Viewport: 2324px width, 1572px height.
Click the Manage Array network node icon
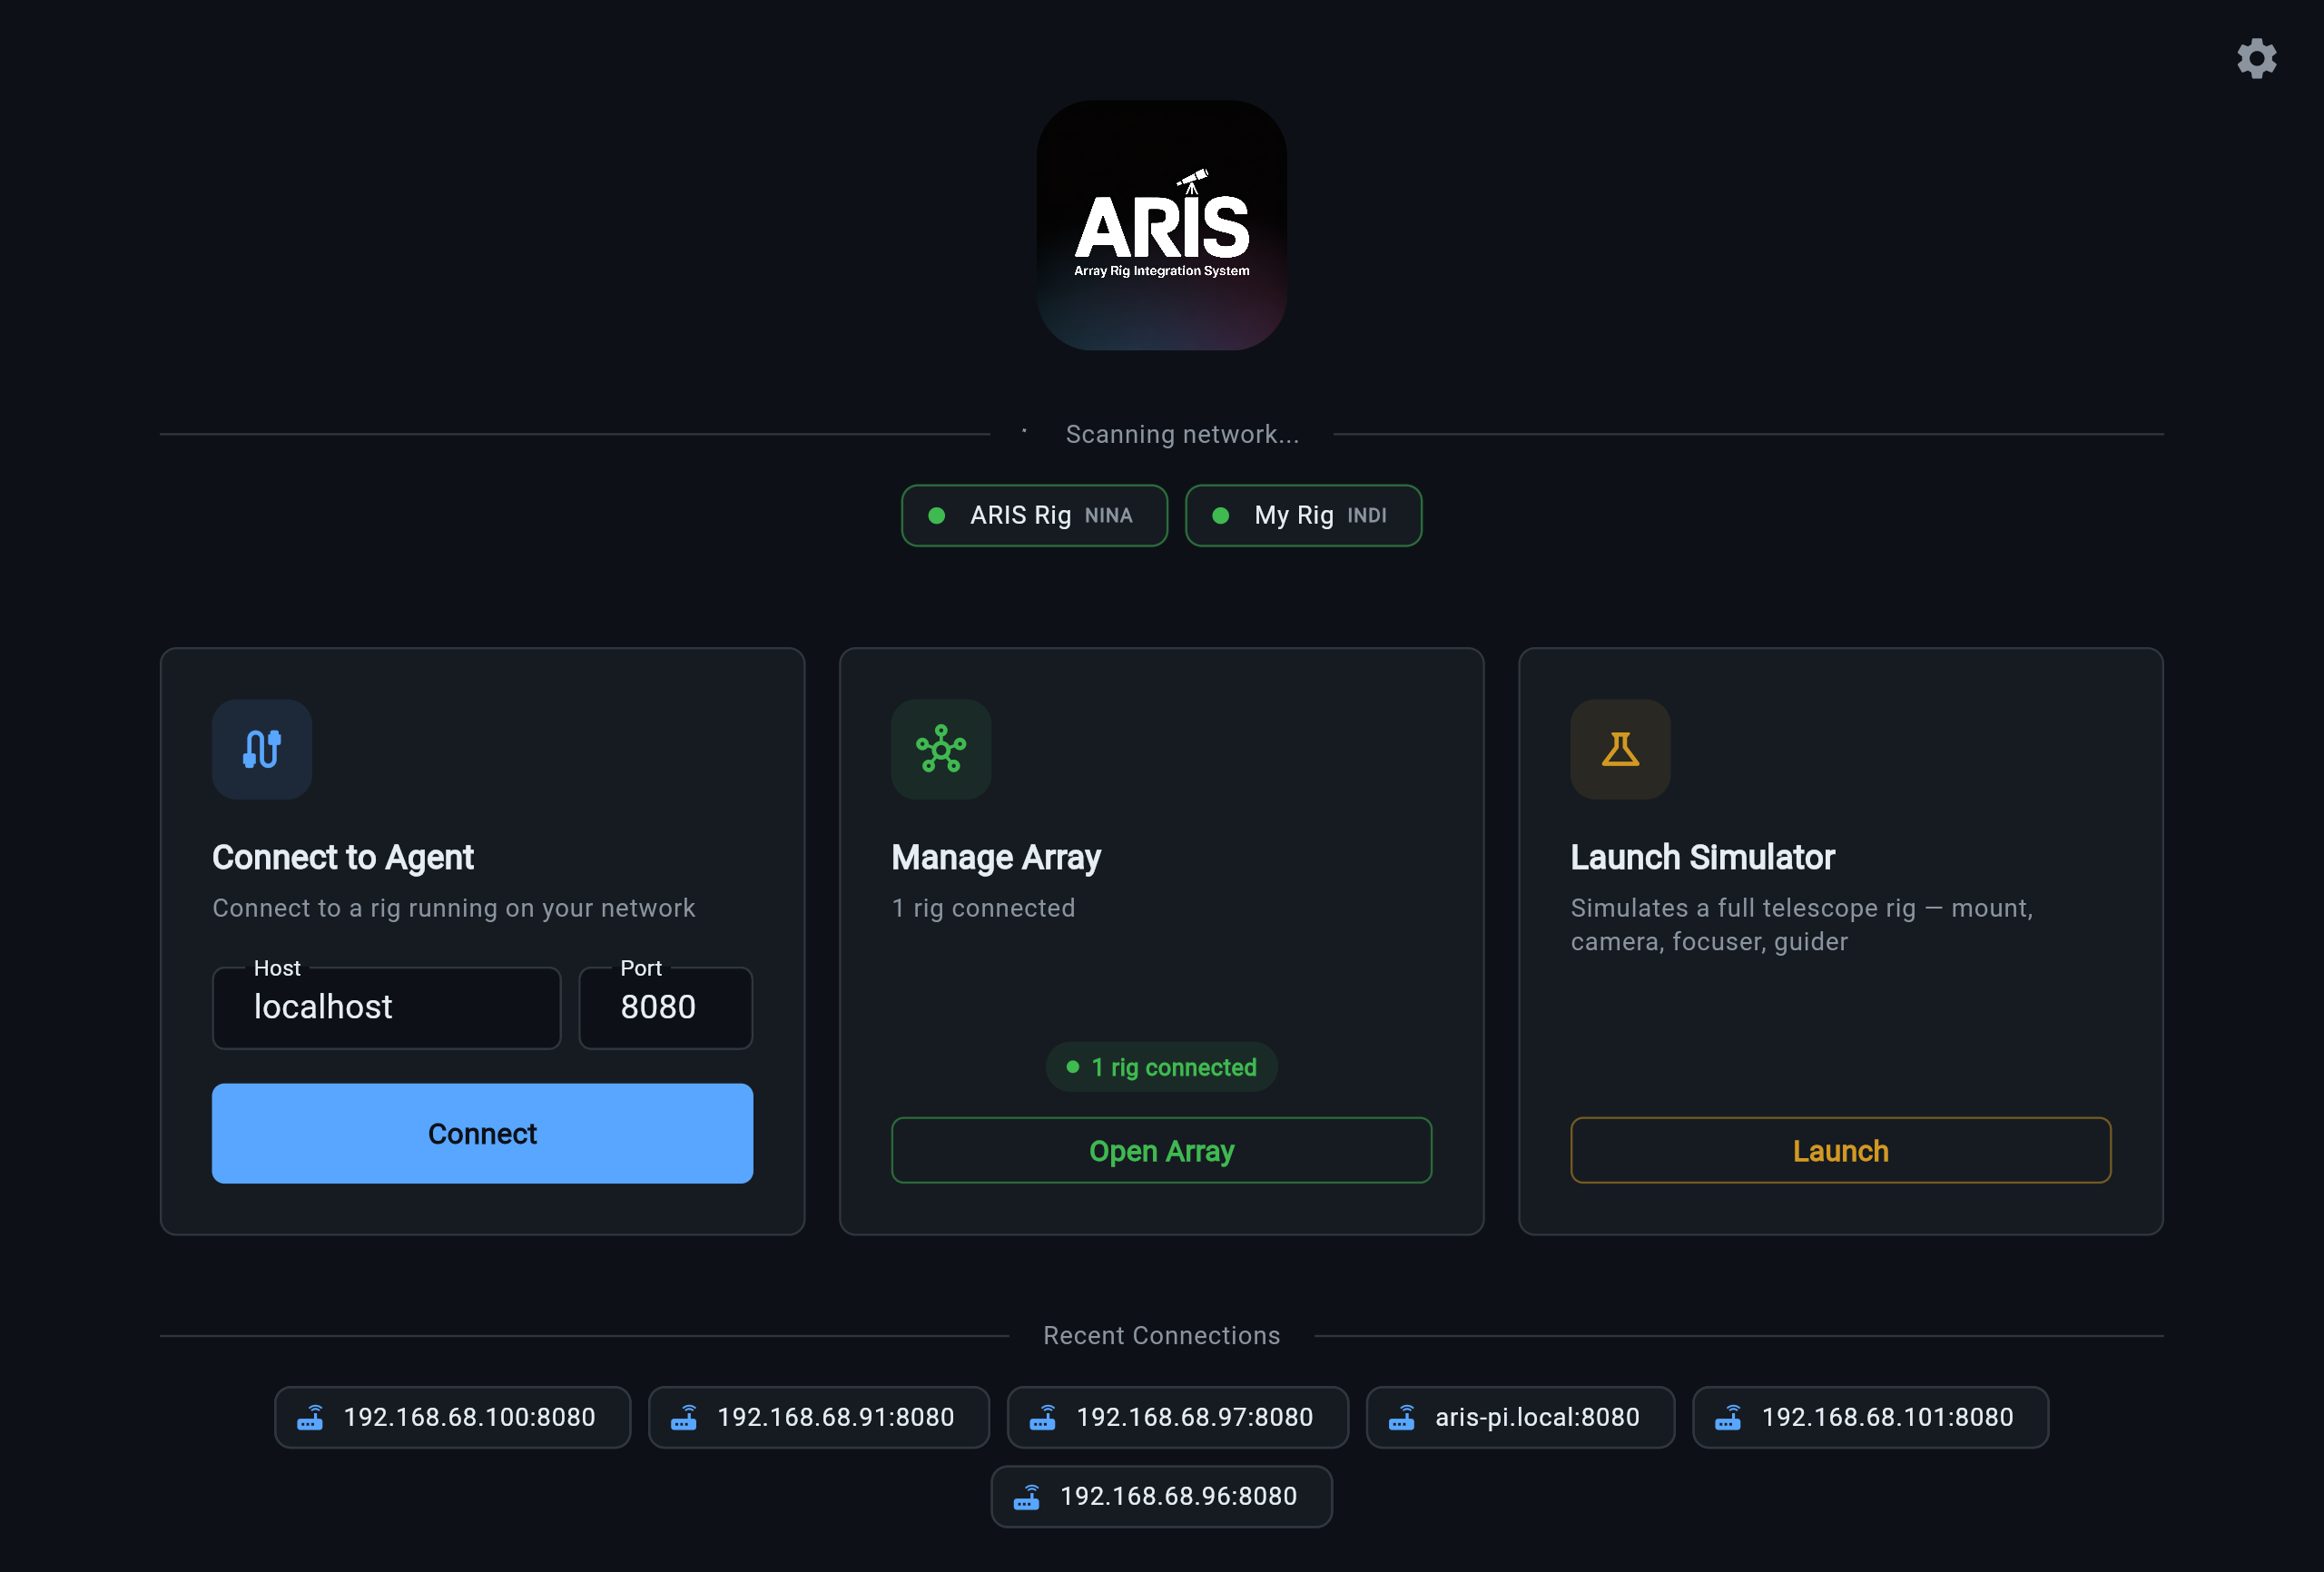(x=941, y=749)
